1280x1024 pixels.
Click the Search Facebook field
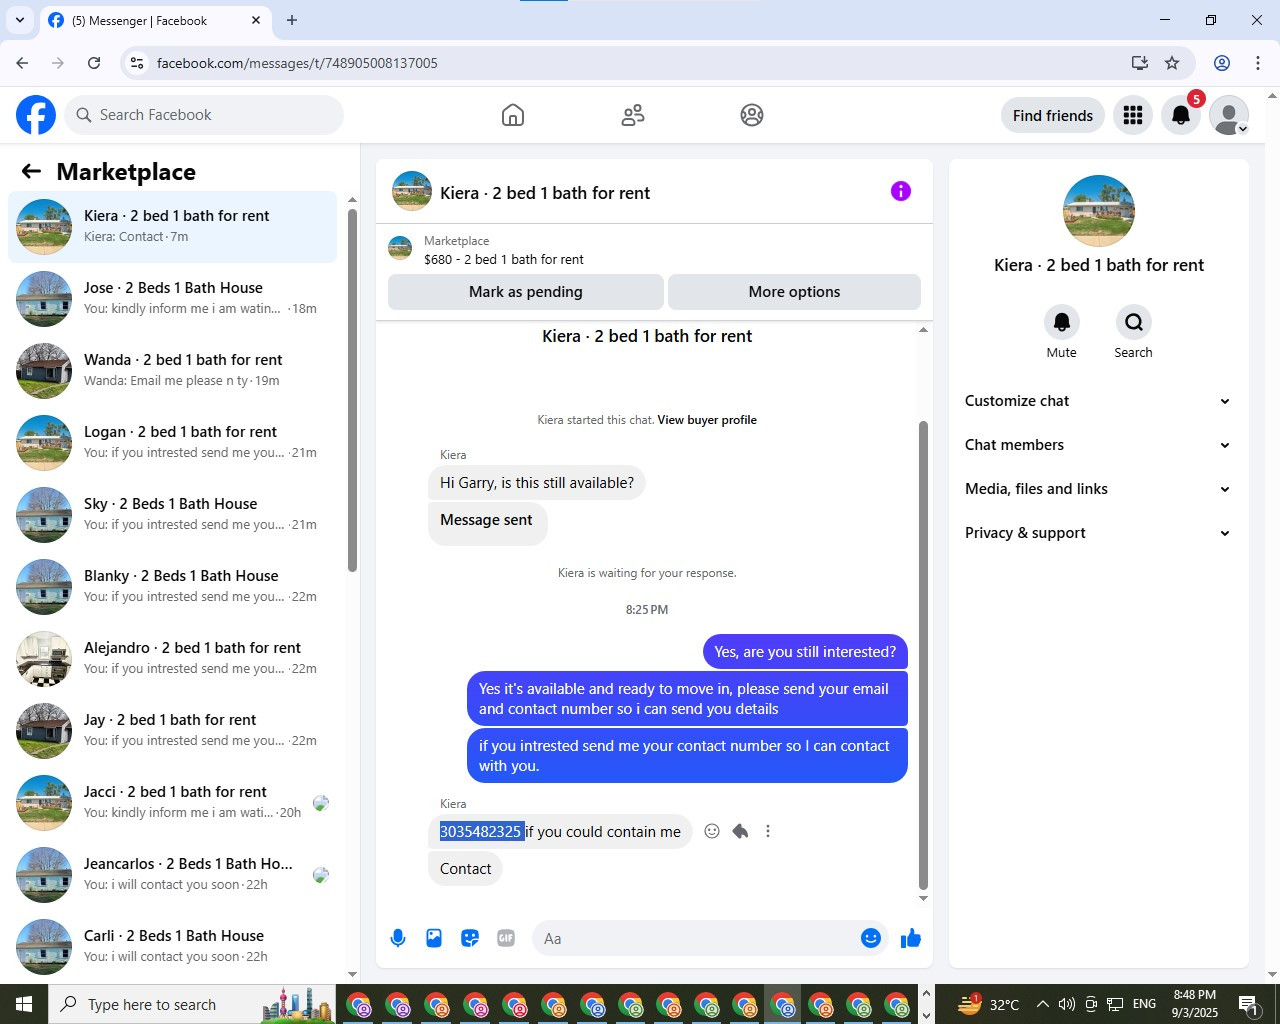[204, 115]
